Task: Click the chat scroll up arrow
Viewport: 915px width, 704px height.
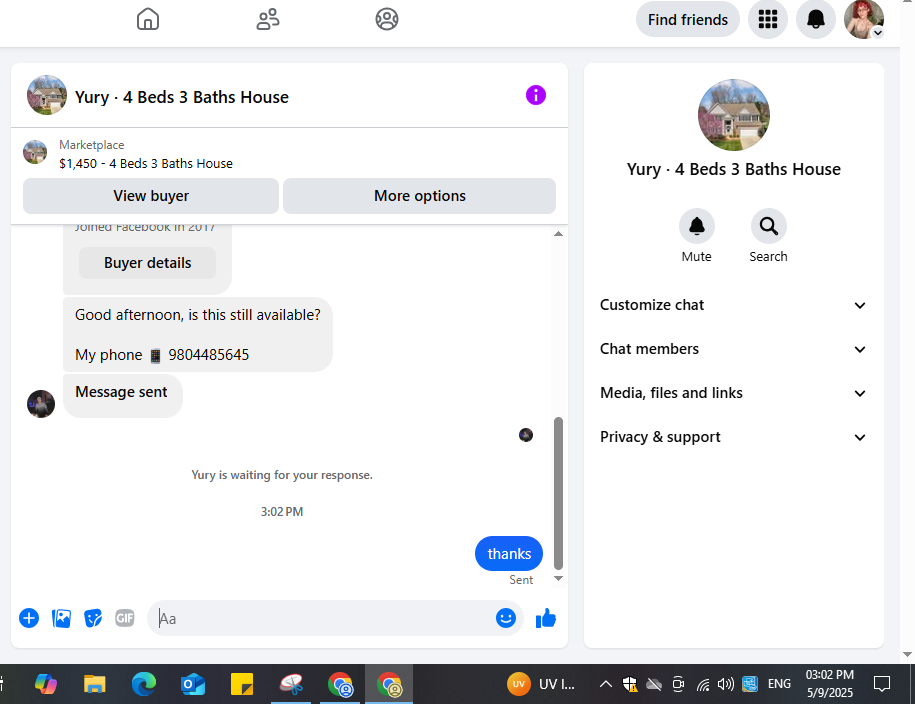Action: pyautogui.click(x=558, y=233)
